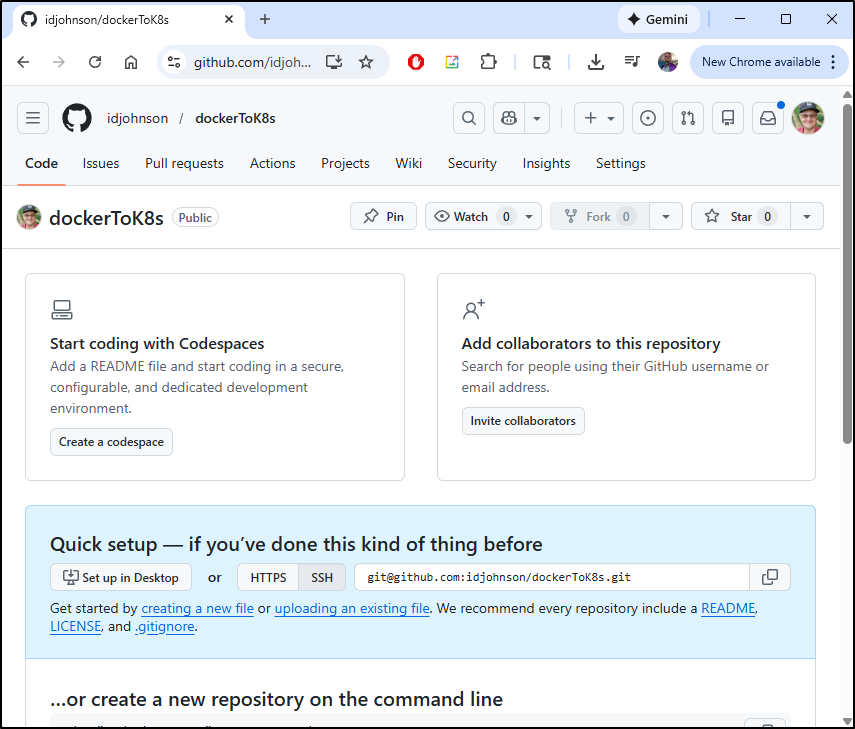Click the Invite collaborators button
The height and width of the screenshot is (729, 855).
pos(523,421)
